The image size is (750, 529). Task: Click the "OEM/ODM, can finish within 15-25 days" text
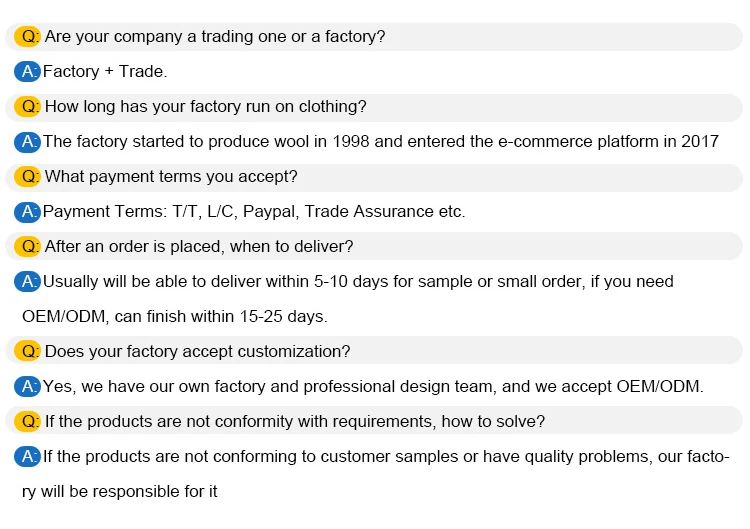[175, 317]
